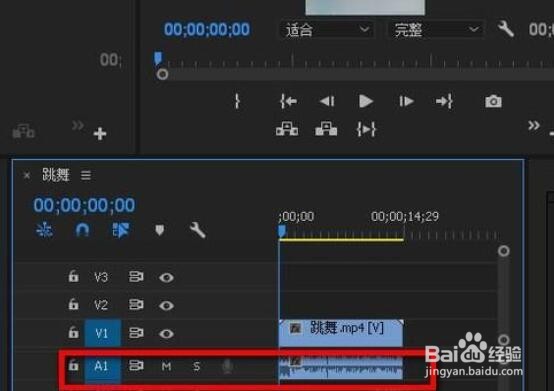Toggle sync lock for V2
This screenshot has height=391, width=554.
pyautogui.click(x=136, y=304)
